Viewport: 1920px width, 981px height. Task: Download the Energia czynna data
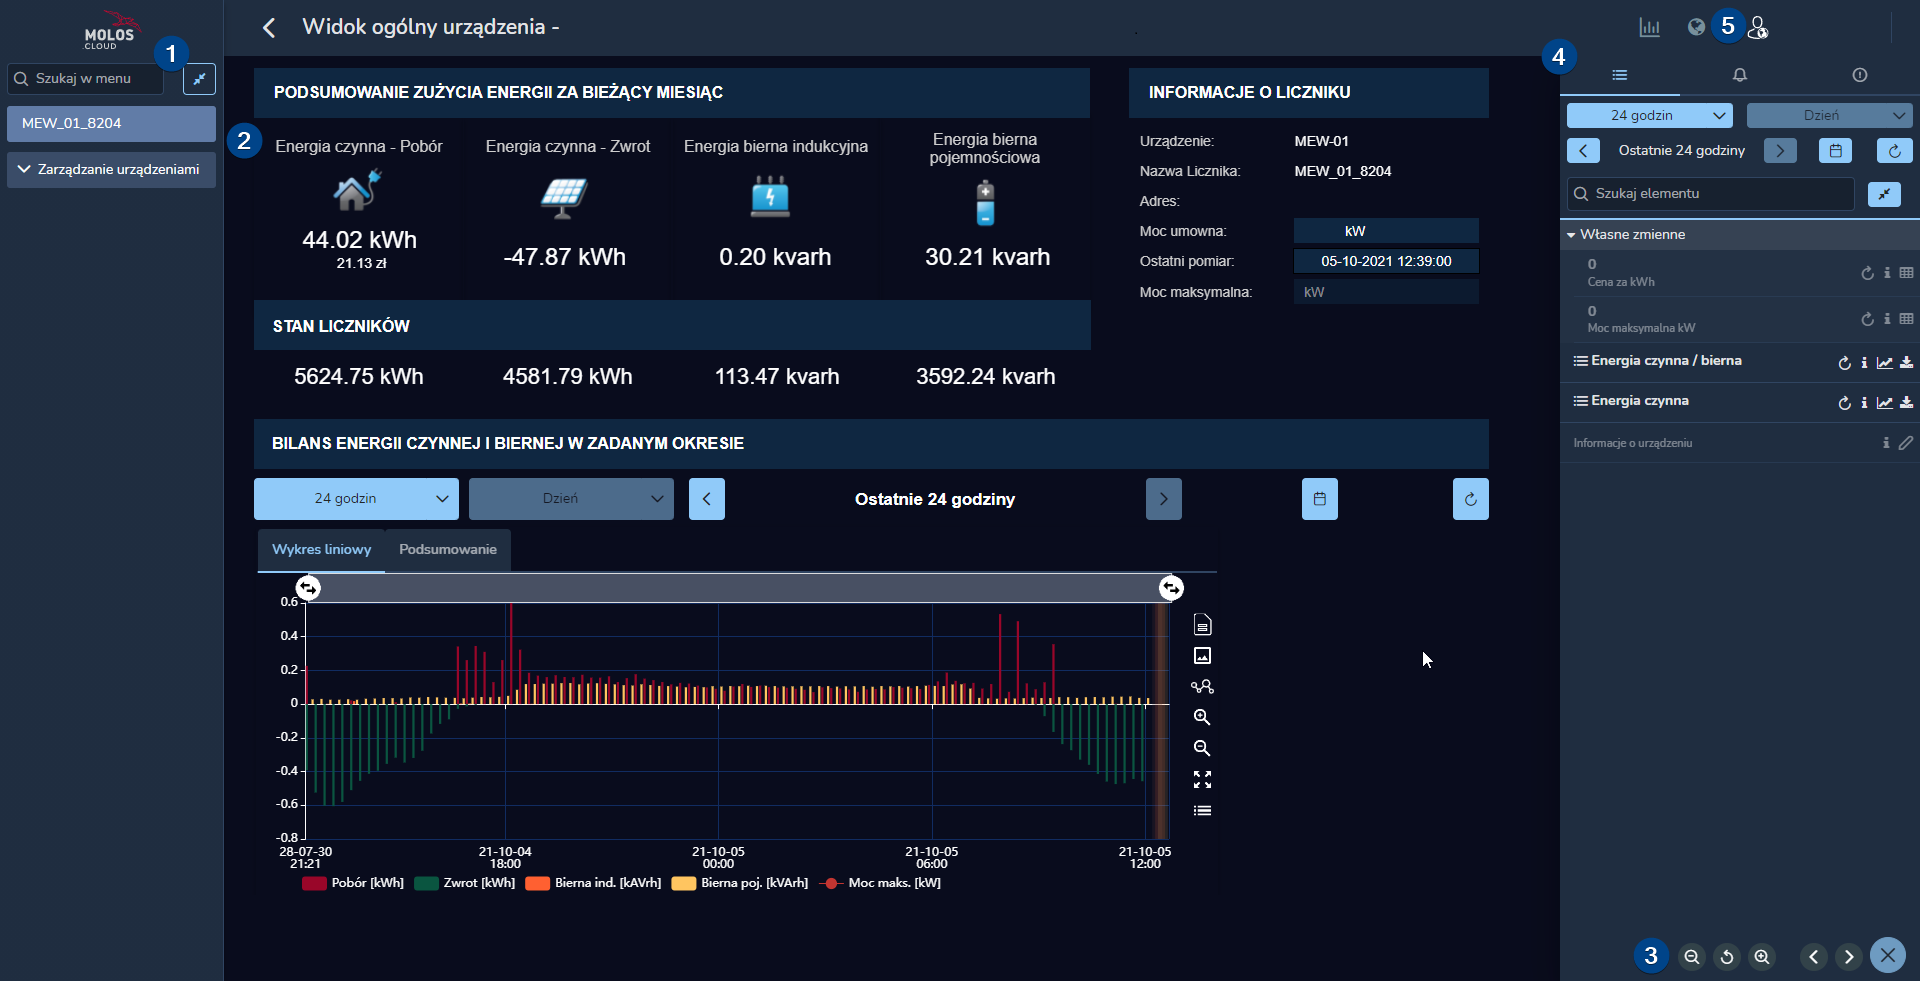(x=1907, y=403)
